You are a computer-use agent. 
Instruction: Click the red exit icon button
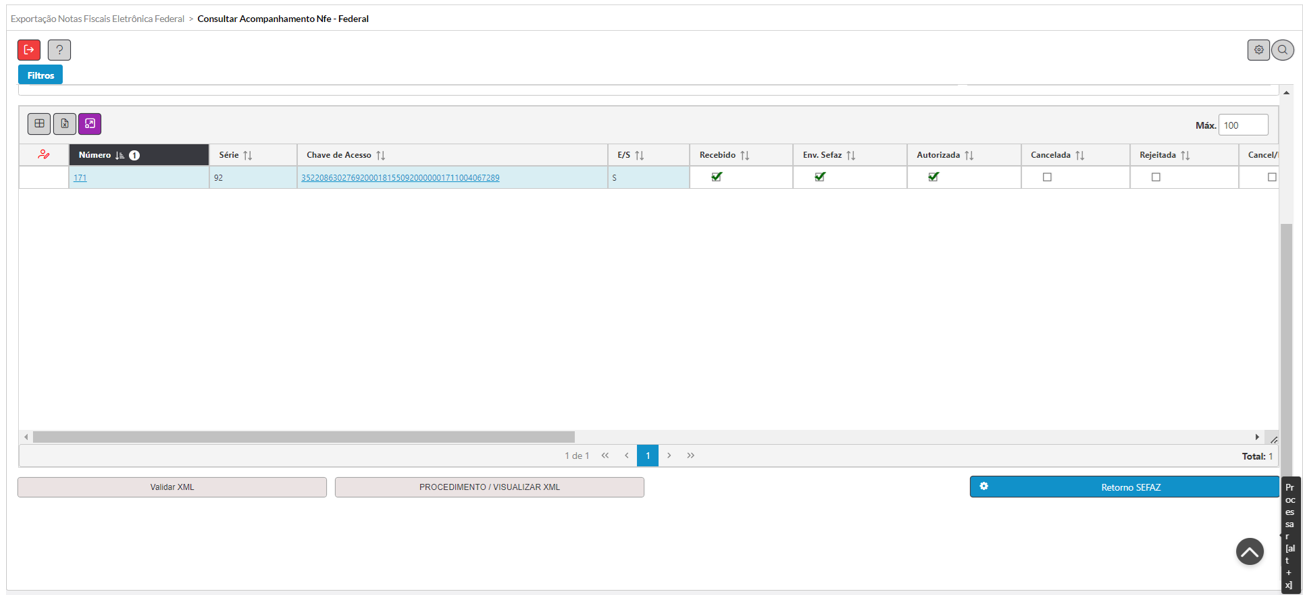click(29, 50)
